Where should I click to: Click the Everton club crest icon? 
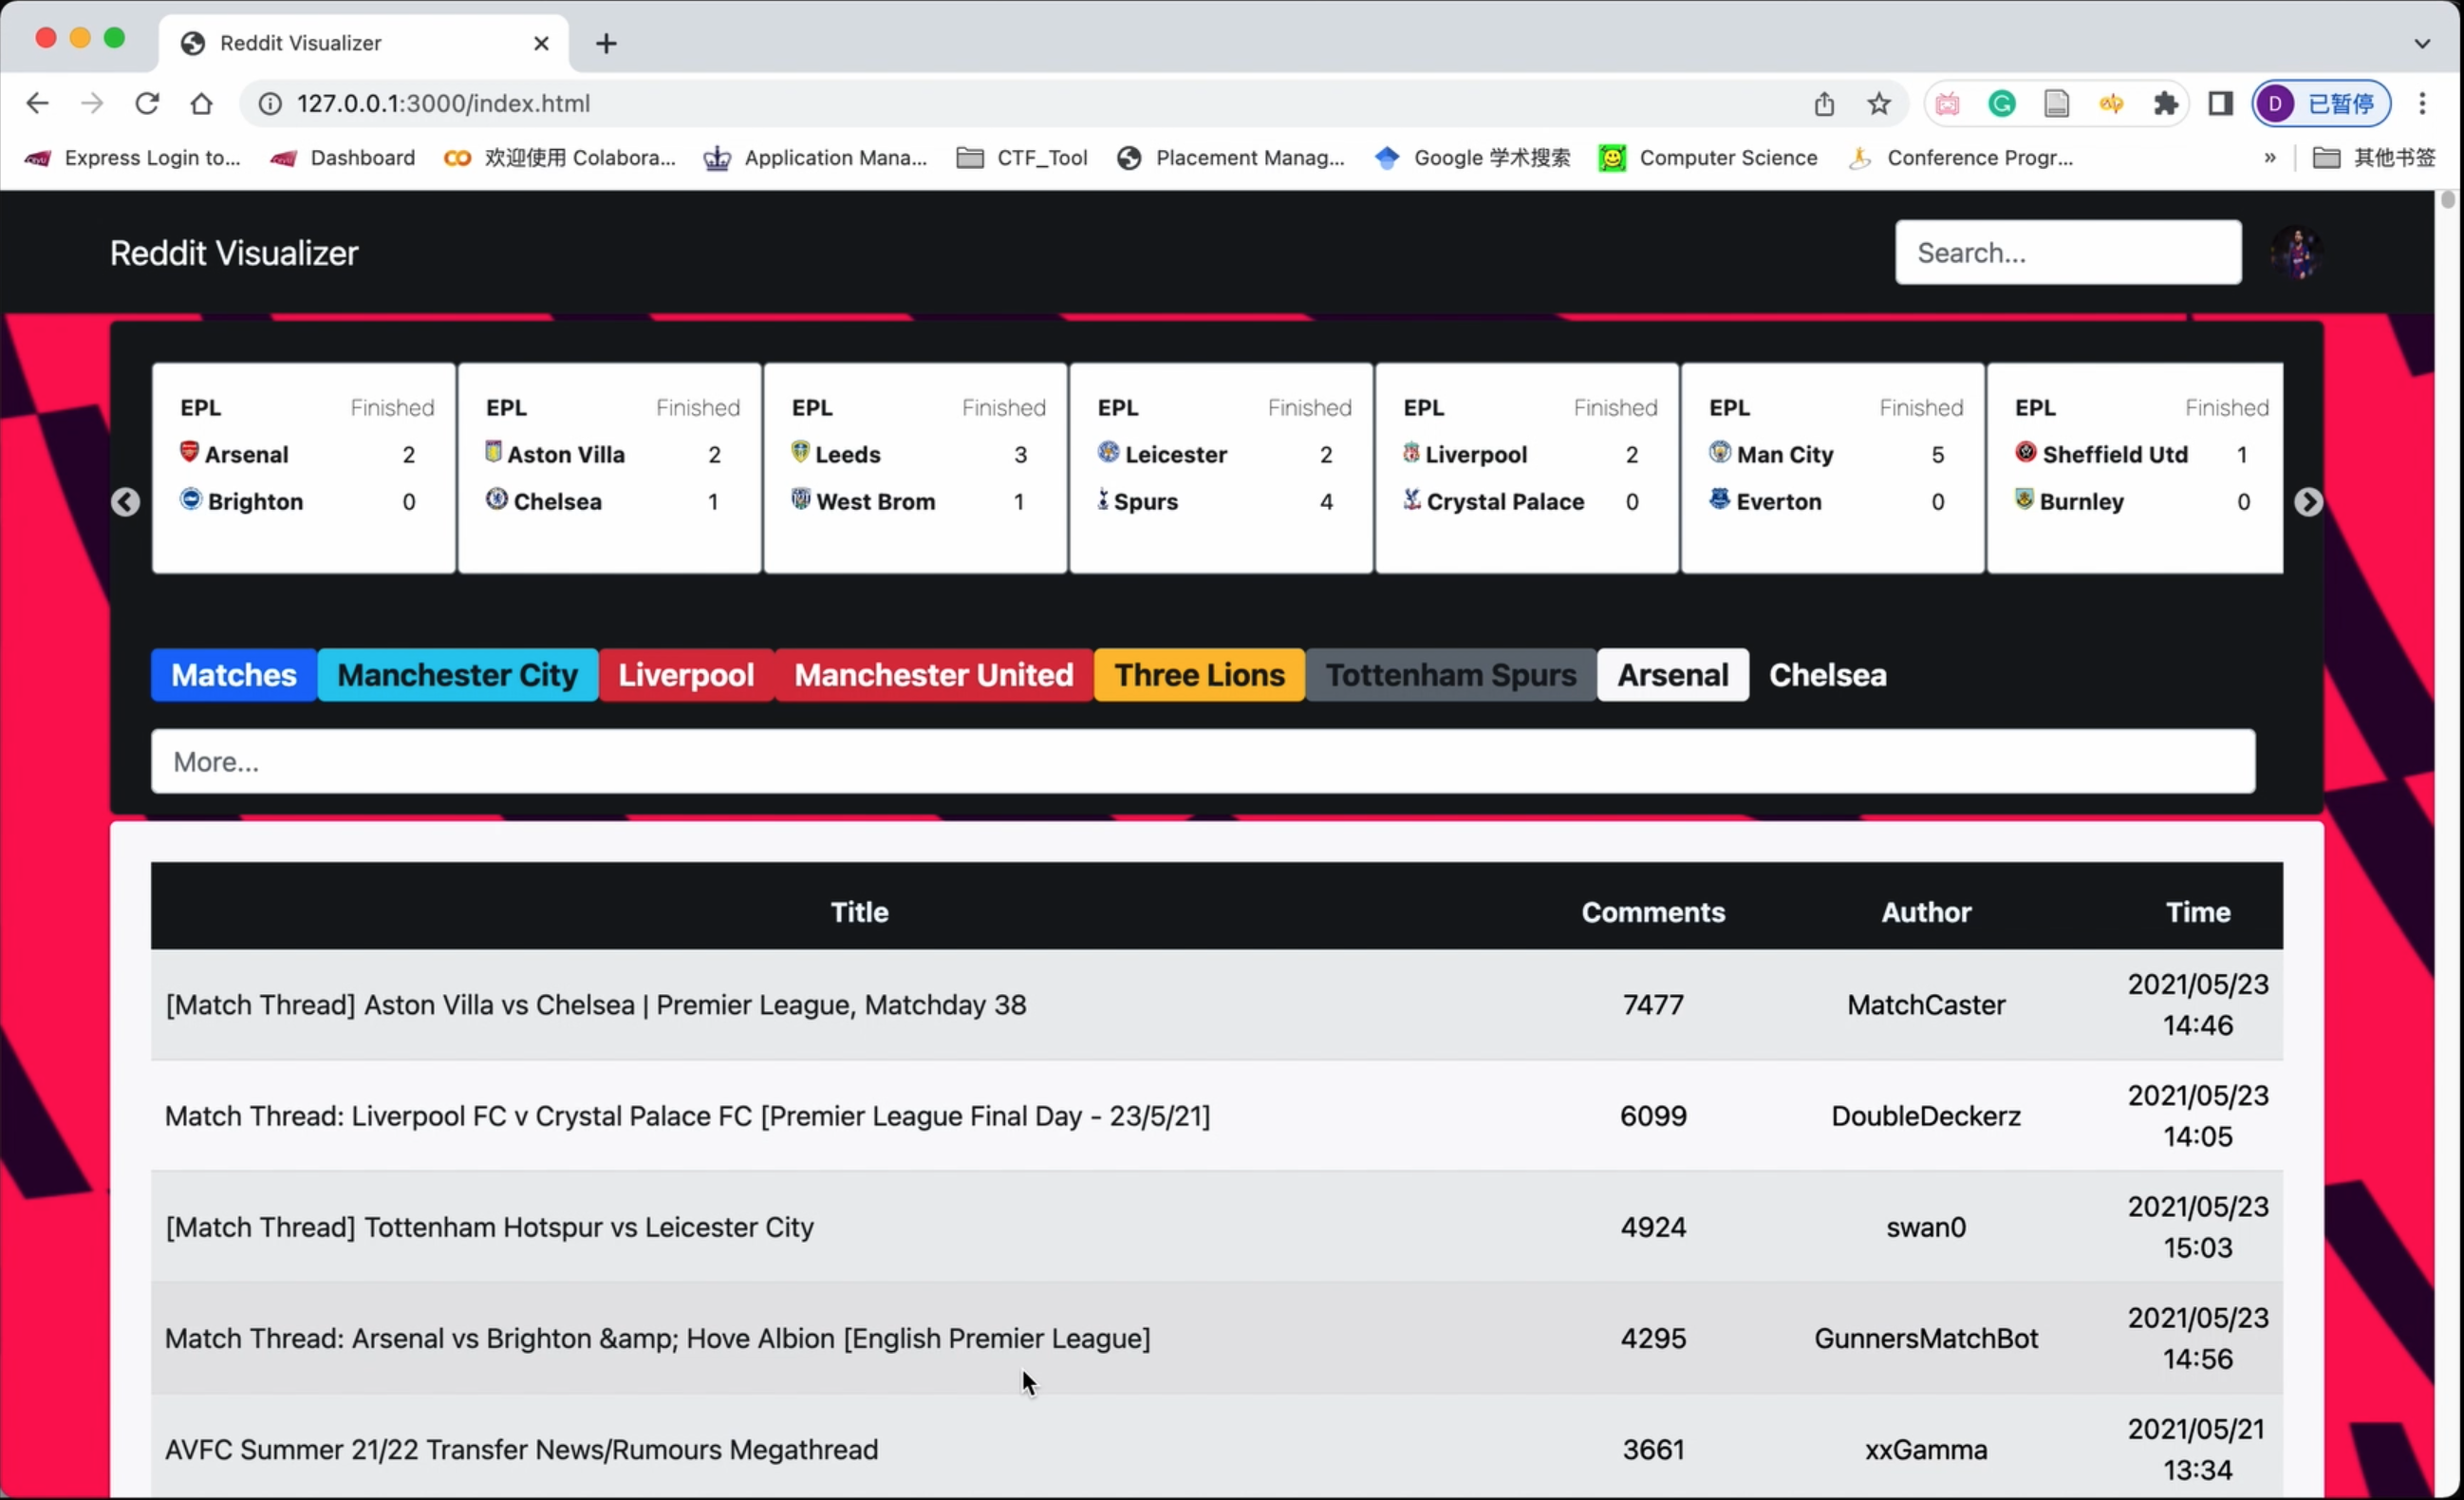[1720, 498]
